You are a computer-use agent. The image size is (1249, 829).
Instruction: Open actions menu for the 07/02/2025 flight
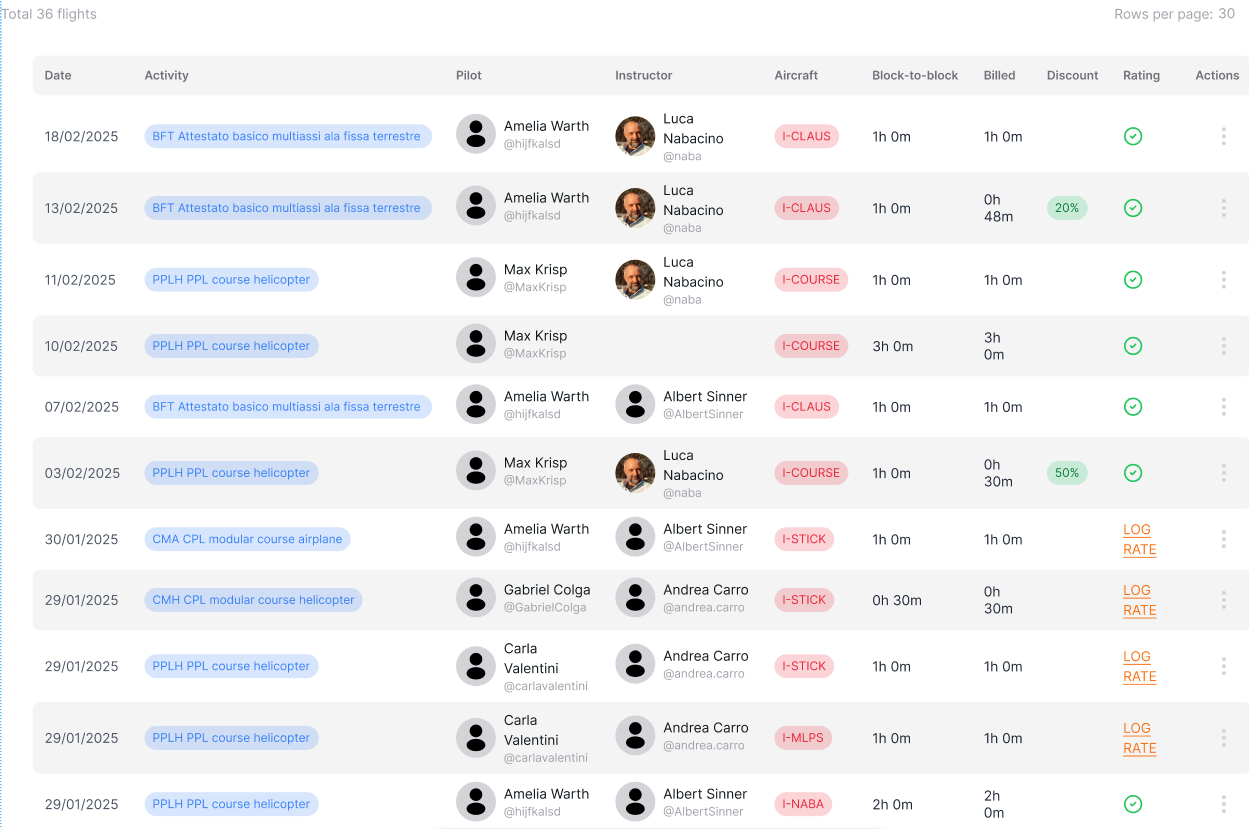(1223, 407)
